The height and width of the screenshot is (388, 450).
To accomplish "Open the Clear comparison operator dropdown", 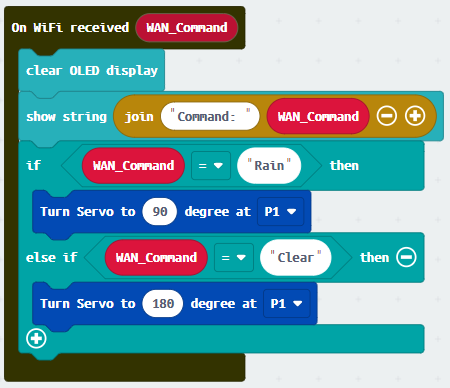I will point(234,258).
